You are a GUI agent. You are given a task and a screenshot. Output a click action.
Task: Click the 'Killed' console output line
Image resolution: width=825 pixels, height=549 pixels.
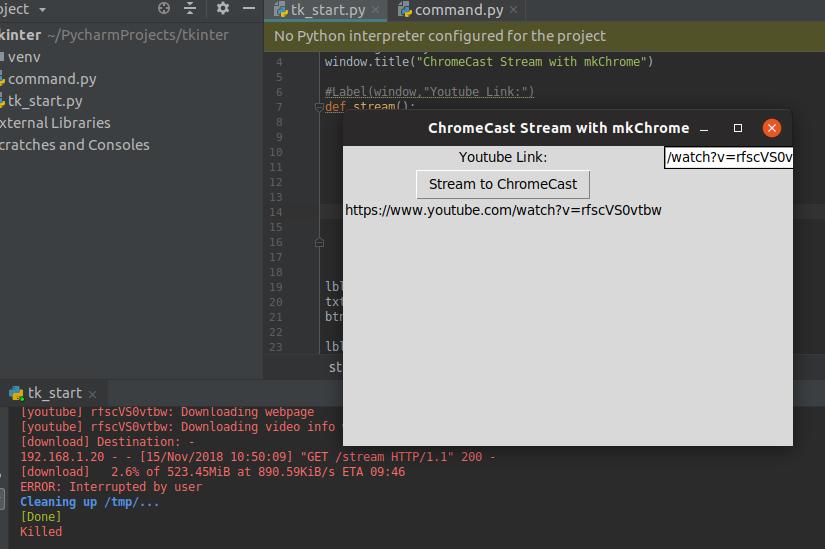(x=41, y=532)
